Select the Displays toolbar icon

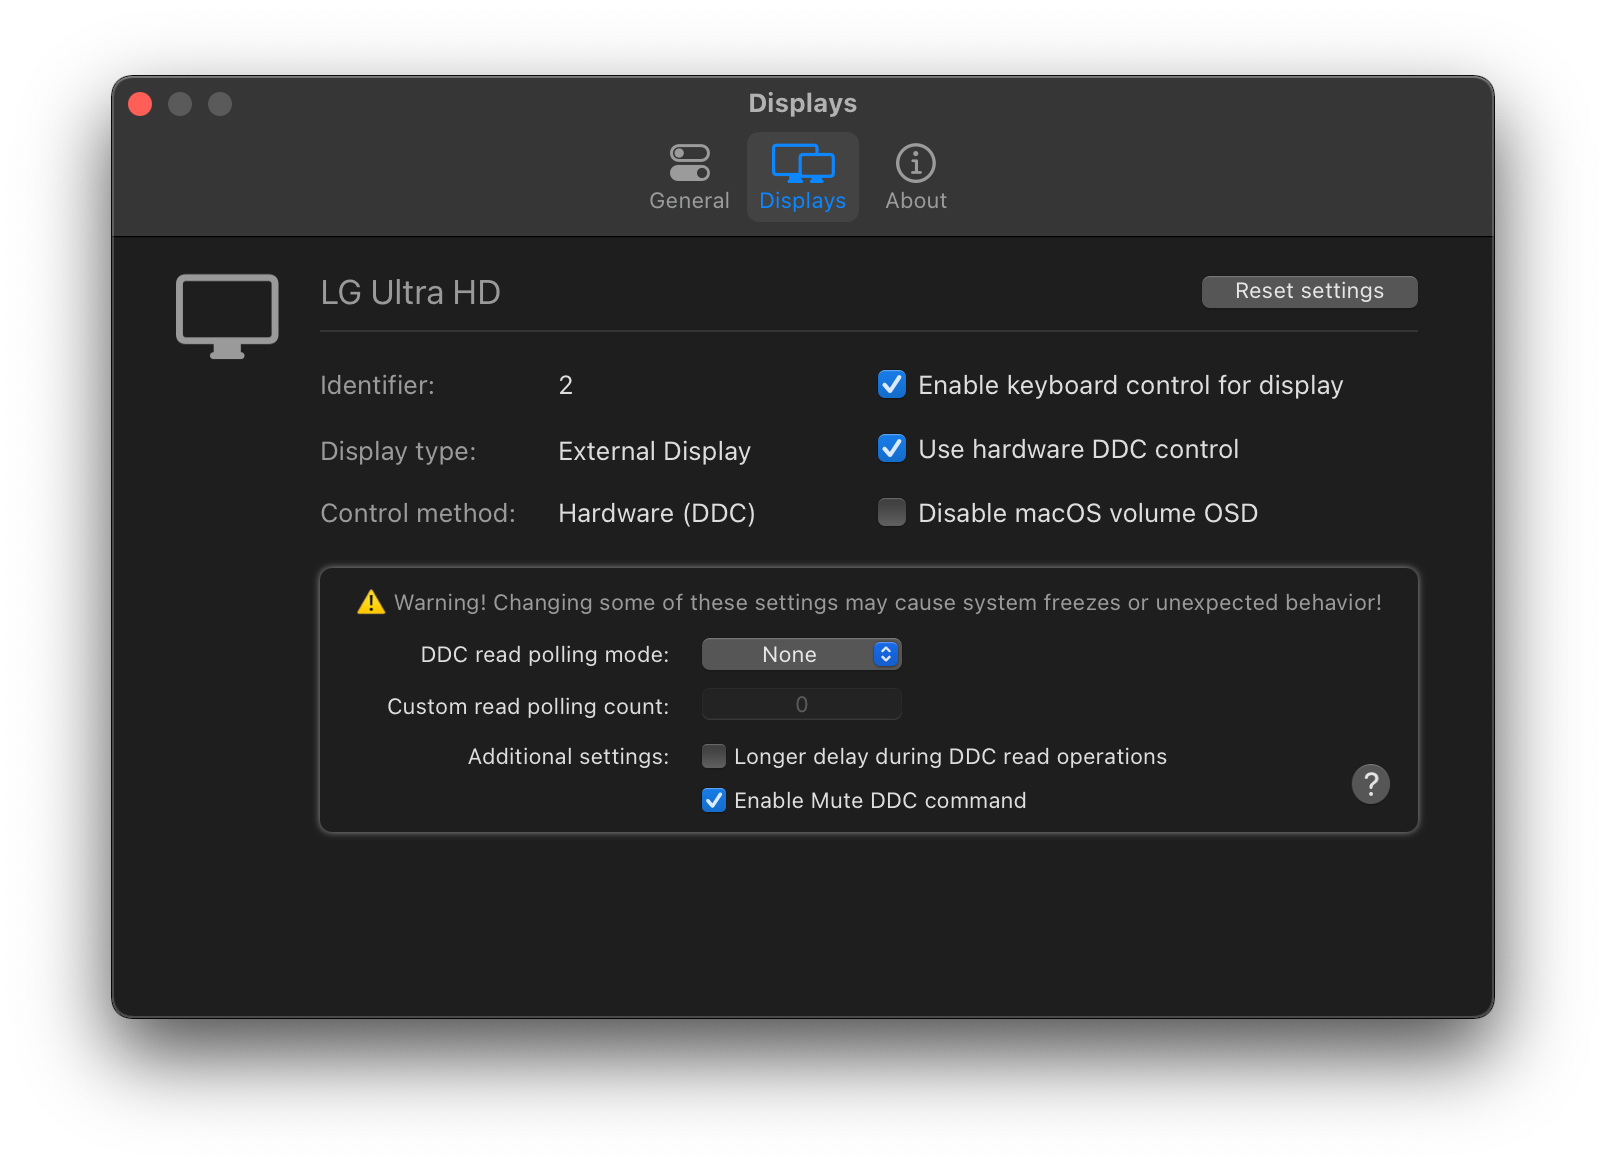(x=802, y=165)
